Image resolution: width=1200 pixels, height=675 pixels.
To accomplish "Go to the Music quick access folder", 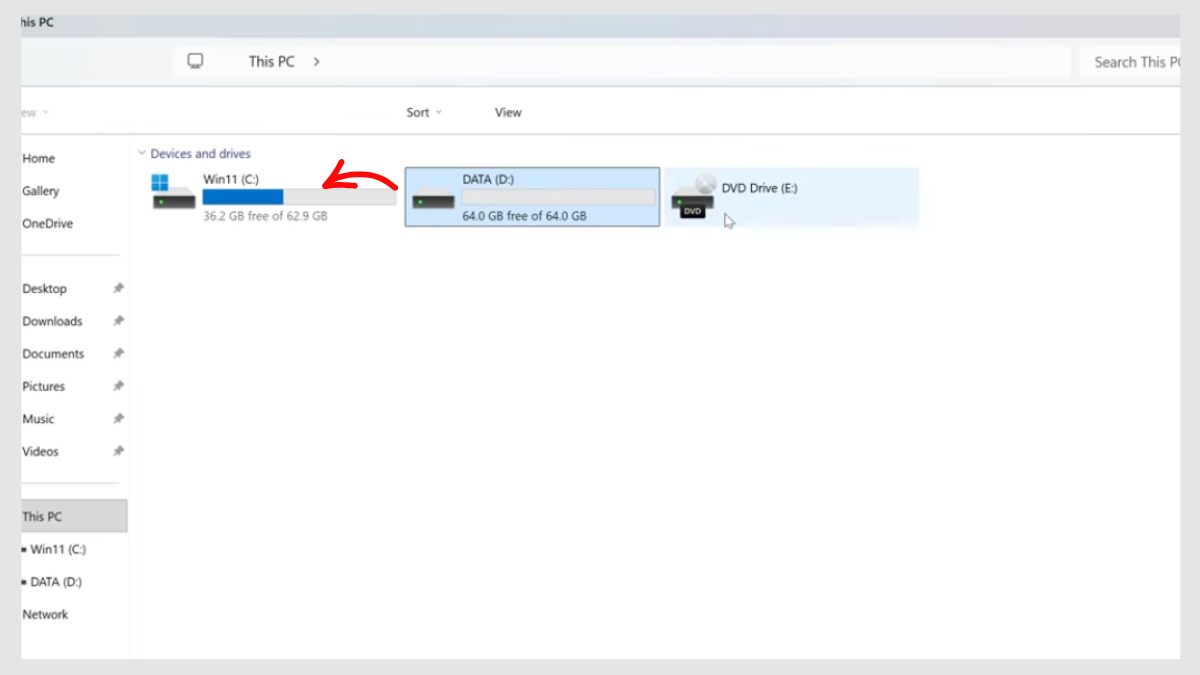I will coord(38,418).
